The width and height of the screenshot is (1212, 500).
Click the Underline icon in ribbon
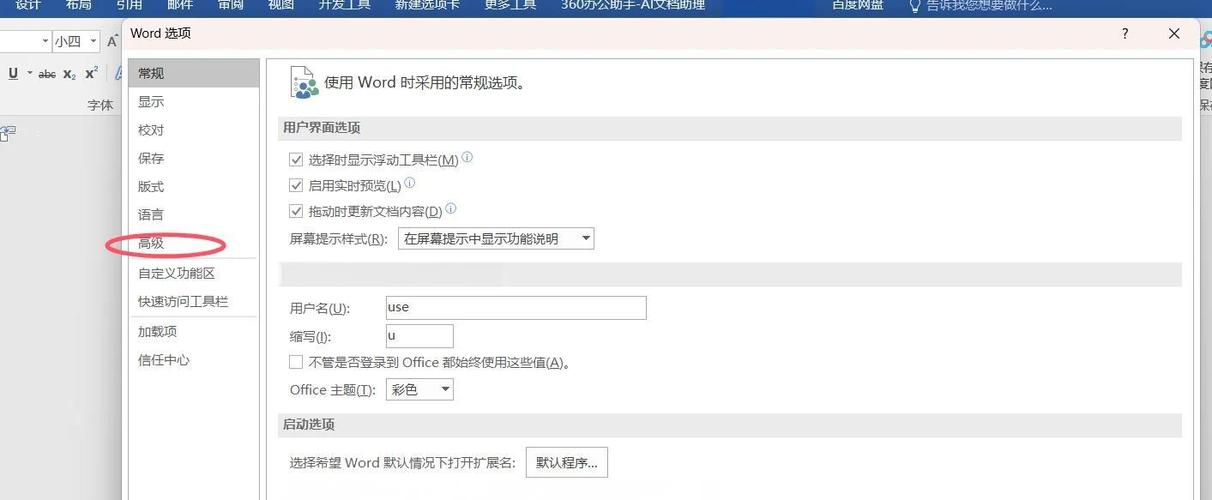[x=13, y=73]
